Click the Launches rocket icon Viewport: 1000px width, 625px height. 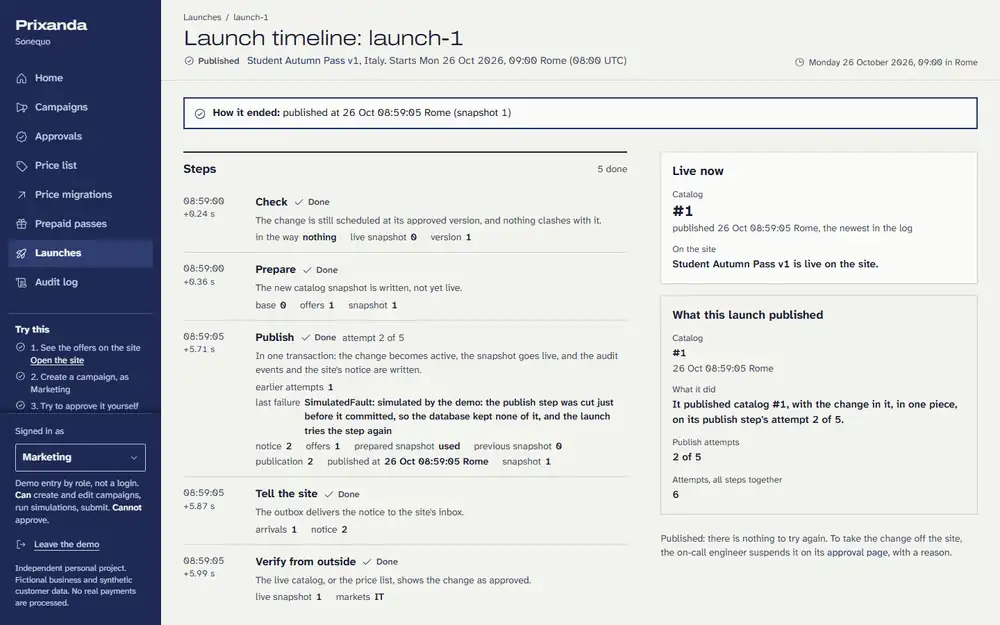pos(22,253)
